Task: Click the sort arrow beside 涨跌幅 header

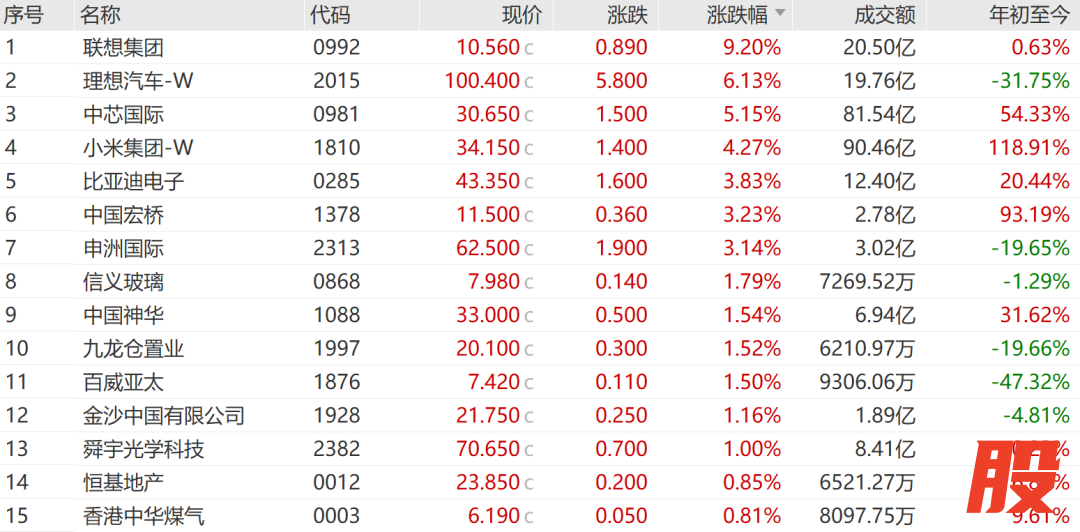Action: tap(780, 14)
